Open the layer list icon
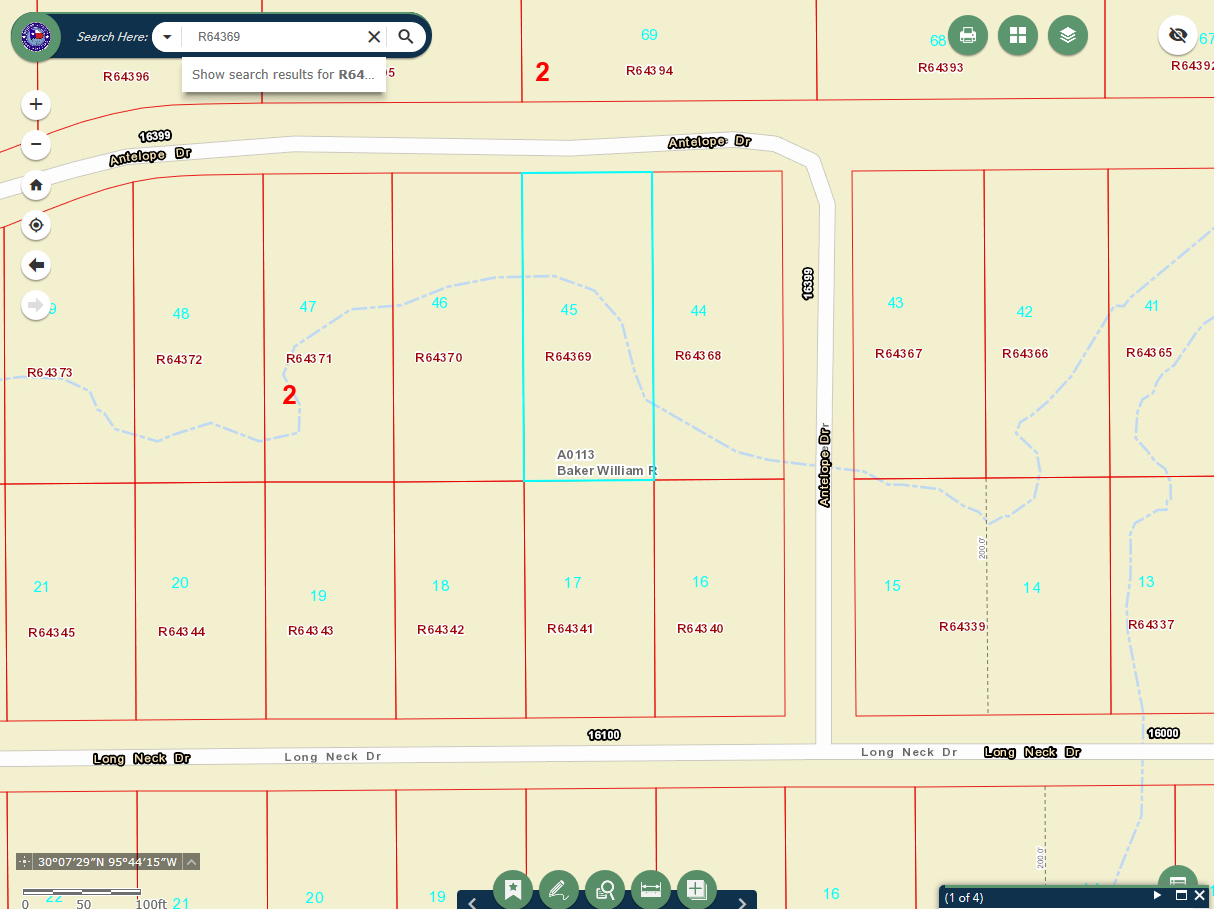The height and width of the screenshot is (909, 1214). [1067, 36]
